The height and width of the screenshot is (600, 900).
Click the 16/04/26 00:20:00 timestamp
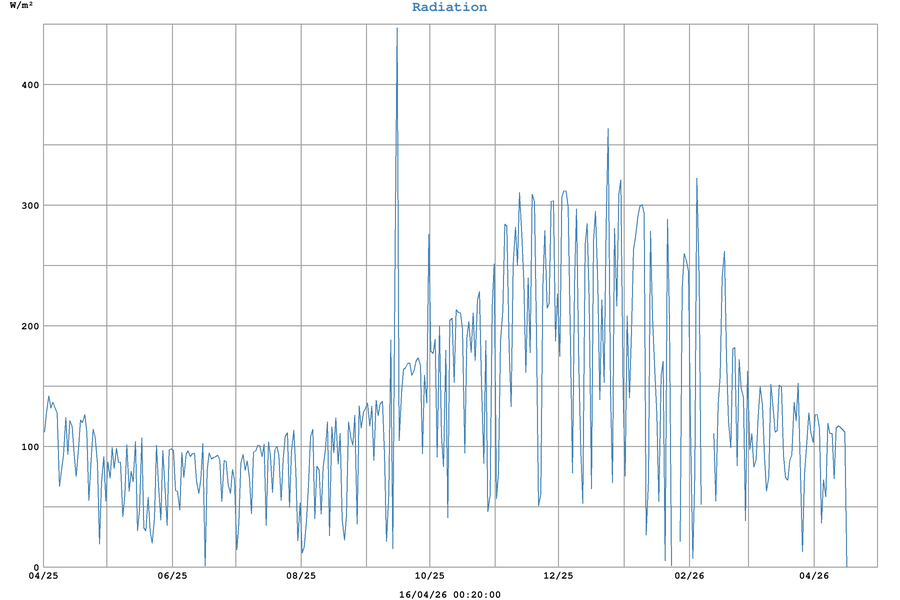pos(449,594)
